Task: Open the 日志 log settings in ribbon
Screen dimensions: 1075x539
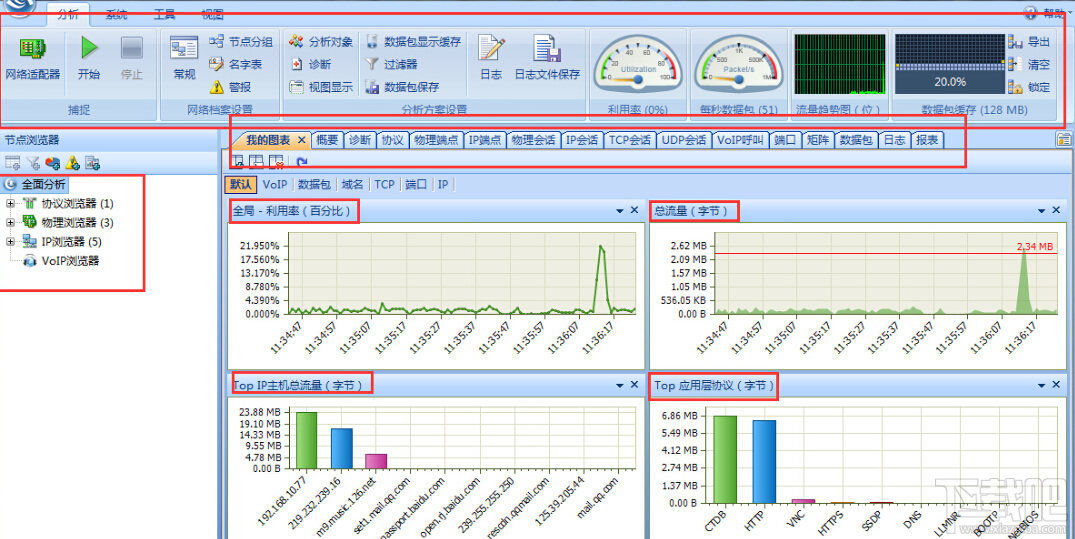Action: [491, 60]
